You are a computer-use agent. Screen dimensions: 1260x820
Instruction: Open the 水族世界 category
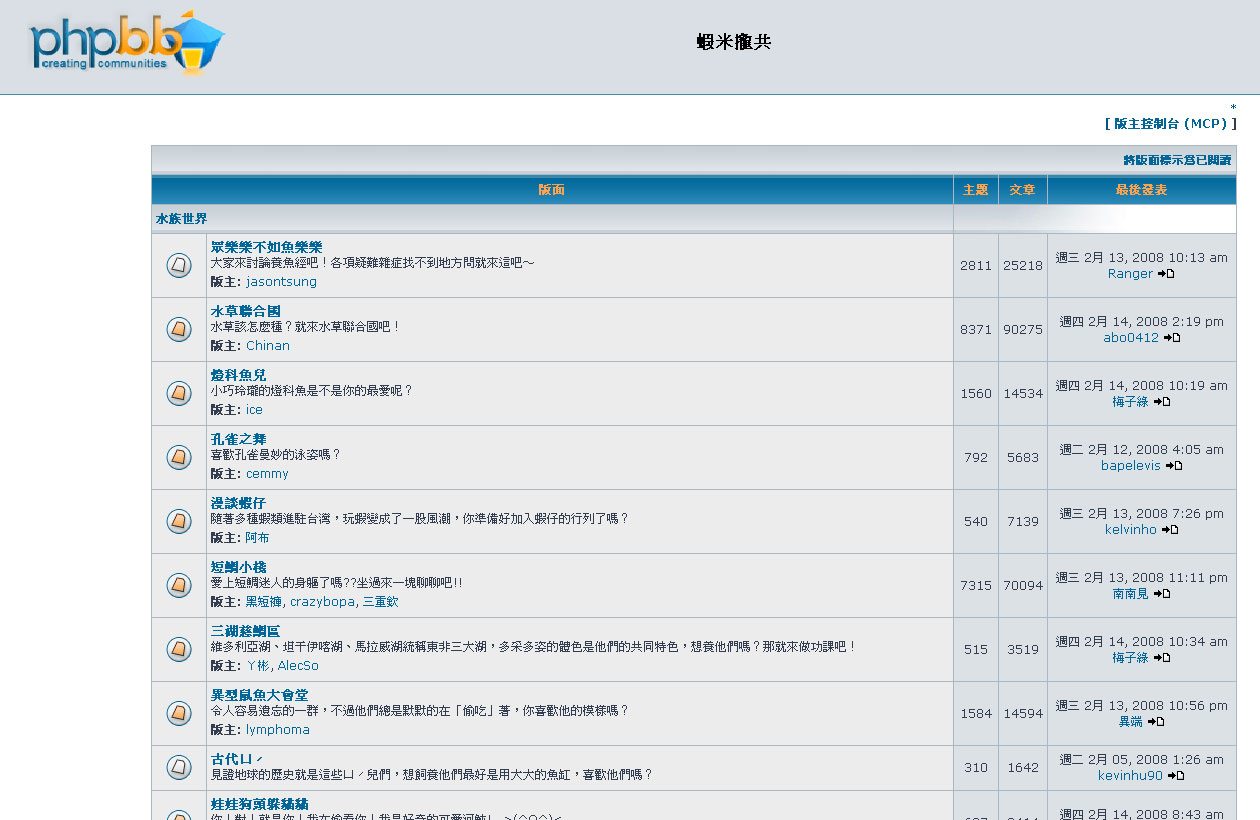(182, 218)
